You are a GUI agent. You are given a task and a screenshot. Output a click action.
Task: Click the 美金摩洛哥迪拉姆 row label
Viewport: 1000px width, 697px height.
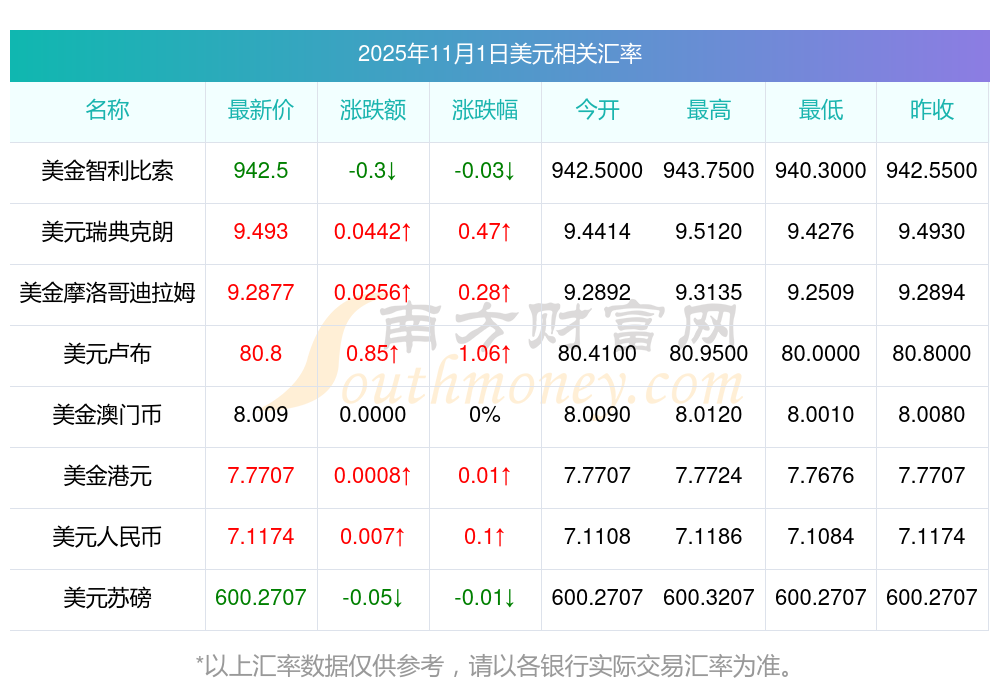107,293
